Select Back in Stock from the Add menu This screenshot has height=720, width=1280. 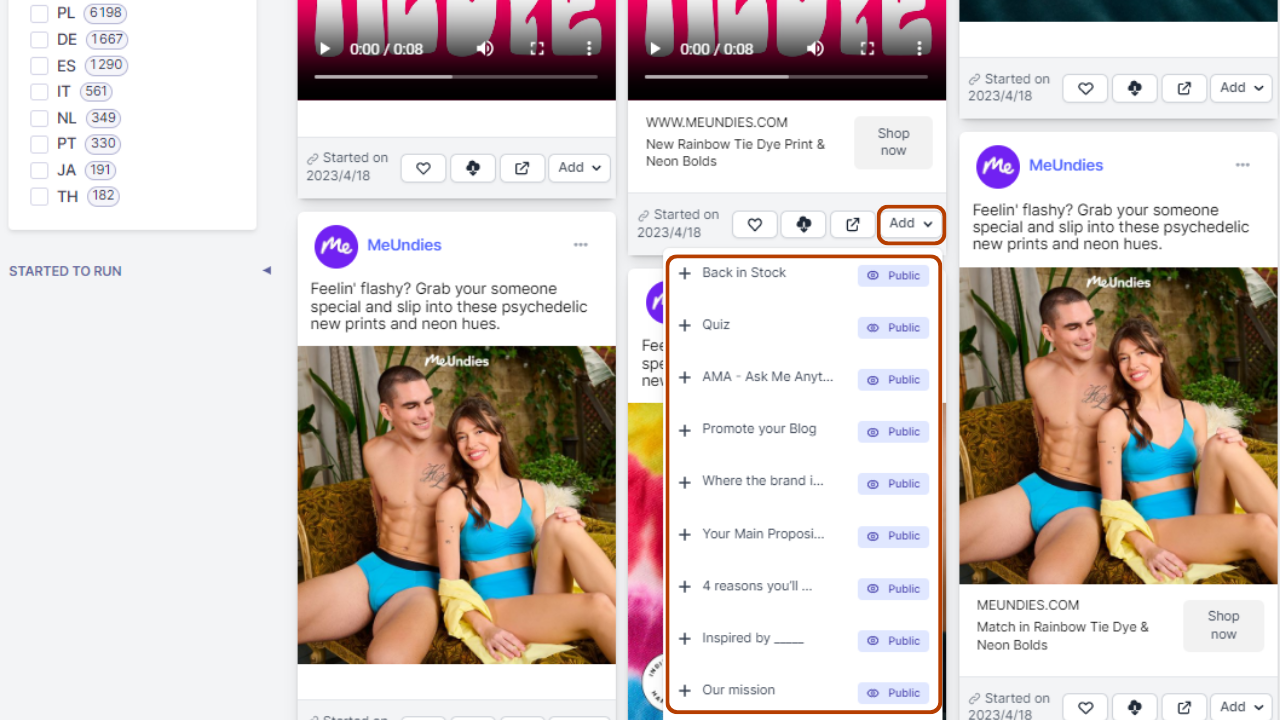coord(744,273)
